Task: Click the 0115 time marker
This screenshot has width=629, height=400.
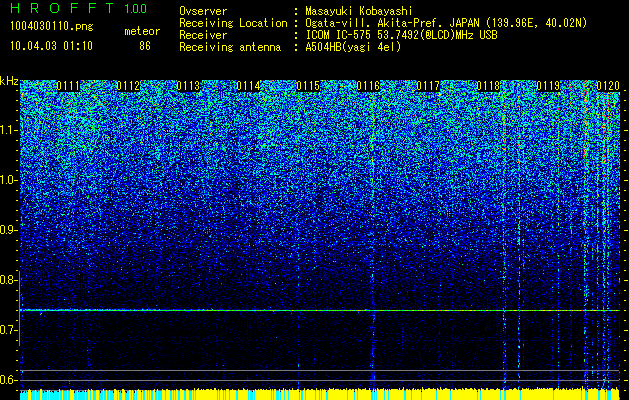Action: point(308,86)
